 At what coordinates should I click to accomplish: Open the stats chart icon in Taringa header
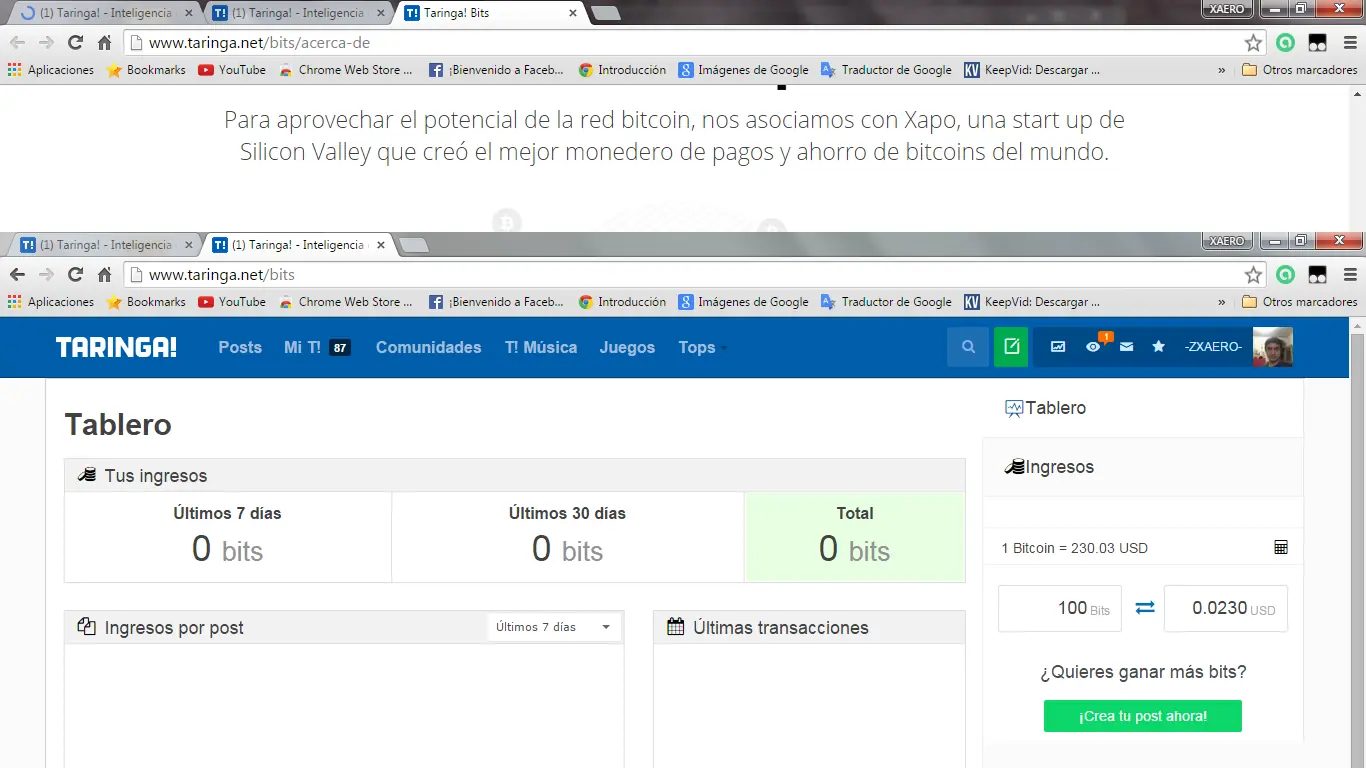coord(1058,347)
